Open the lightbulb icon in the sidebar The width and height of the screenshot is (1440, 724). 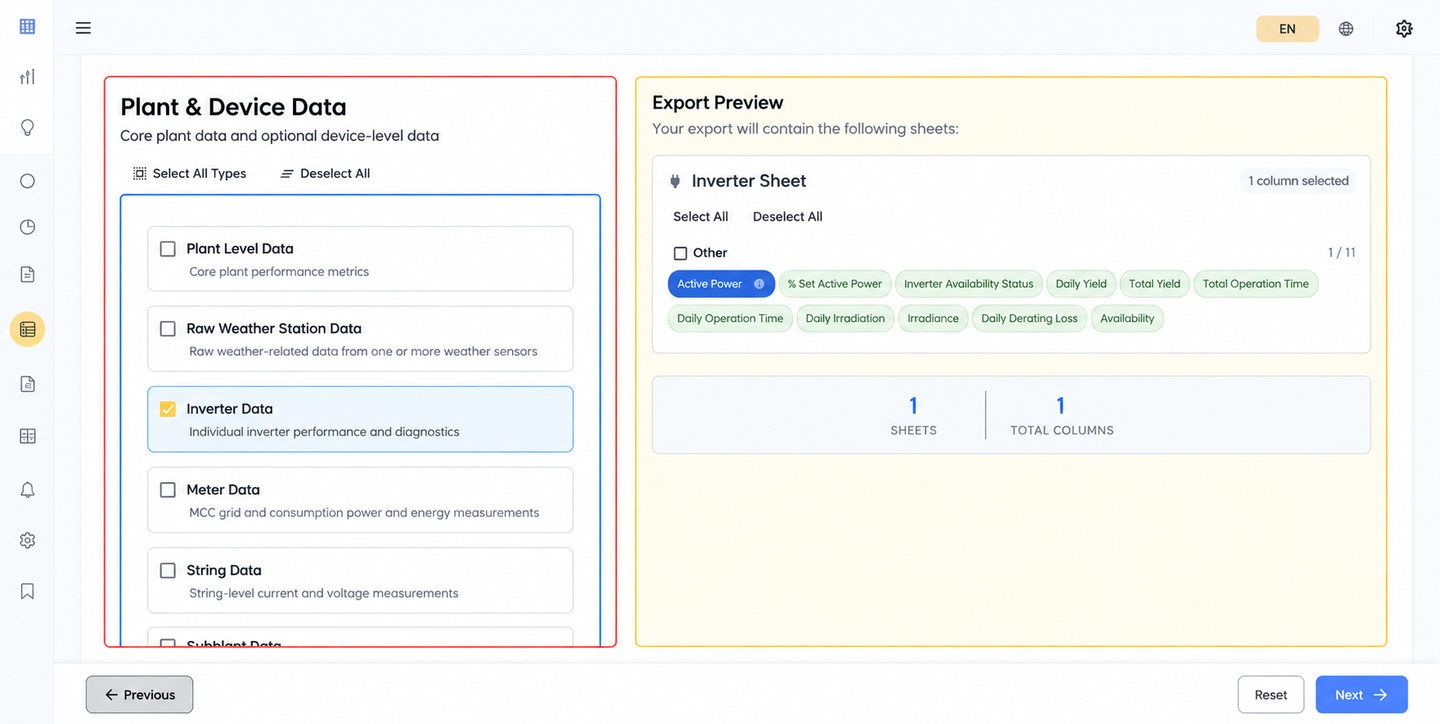point(27,127)
